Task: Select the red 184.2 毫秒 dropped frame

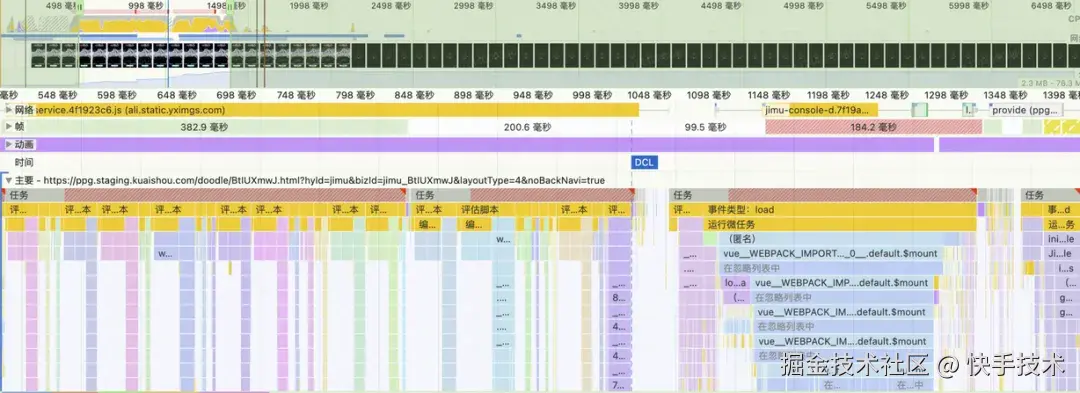Action: click(x=873, y=127)
